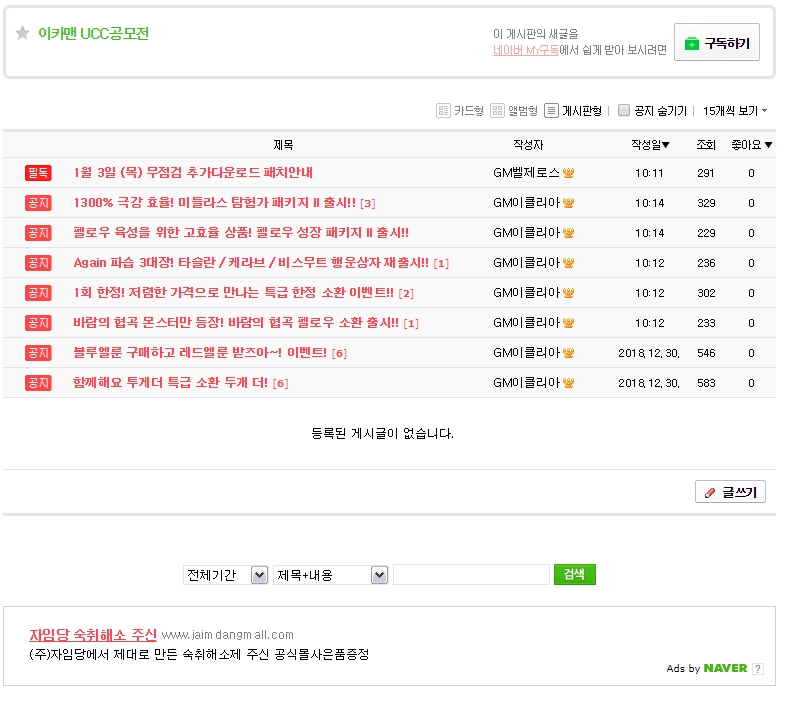796x717 pixels.
Task: Click the 필독 badge on first post
Action: coord(38,173)
